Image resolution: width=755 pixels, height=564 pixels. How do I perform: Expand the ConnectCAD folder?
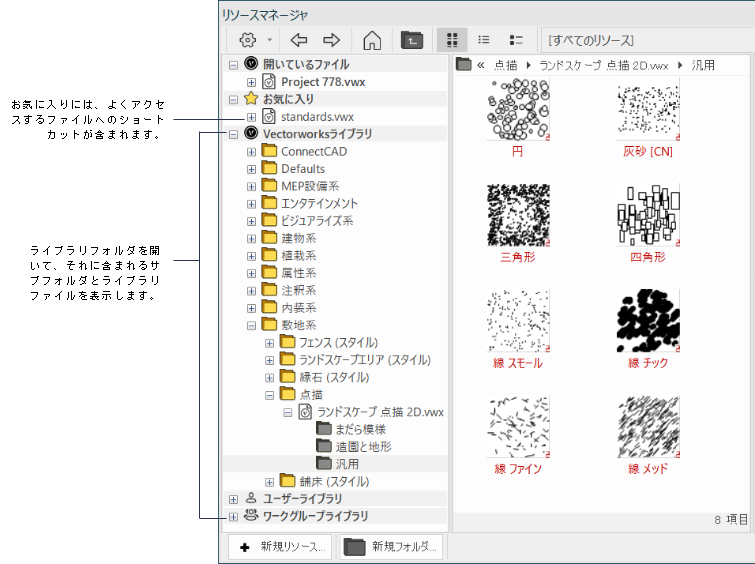pyautogui.click(x=251, y=152)
